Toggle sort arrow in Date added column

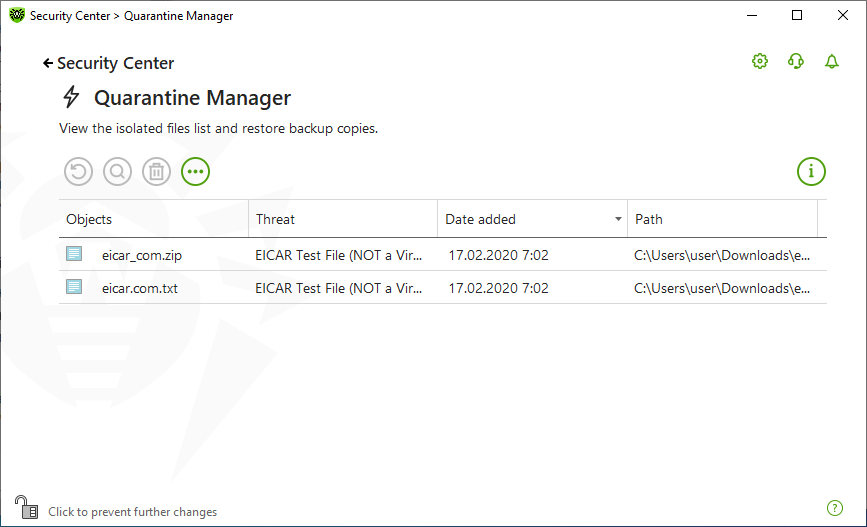click(x=618, y=219)
